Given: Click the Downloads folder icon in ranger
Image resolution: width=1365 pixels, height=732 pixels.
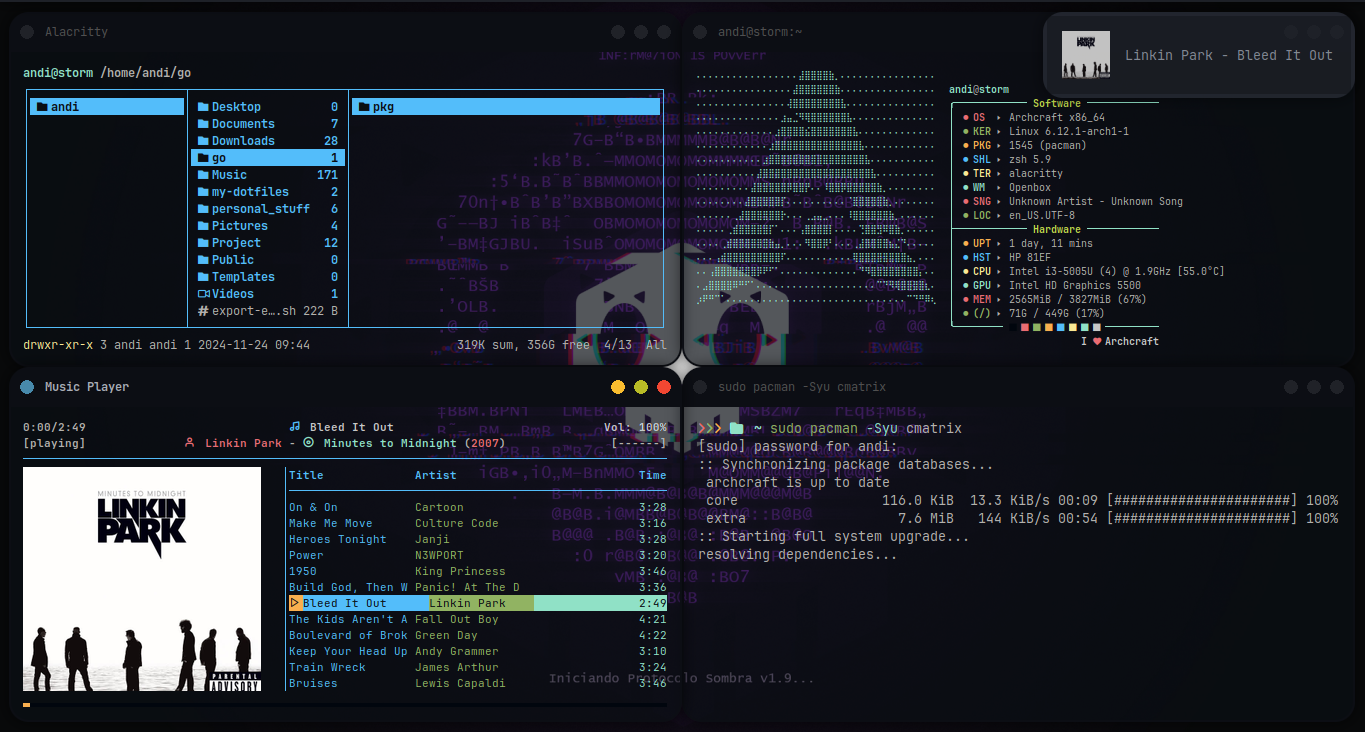Looking at the screenshot, I should pos(203,141).
